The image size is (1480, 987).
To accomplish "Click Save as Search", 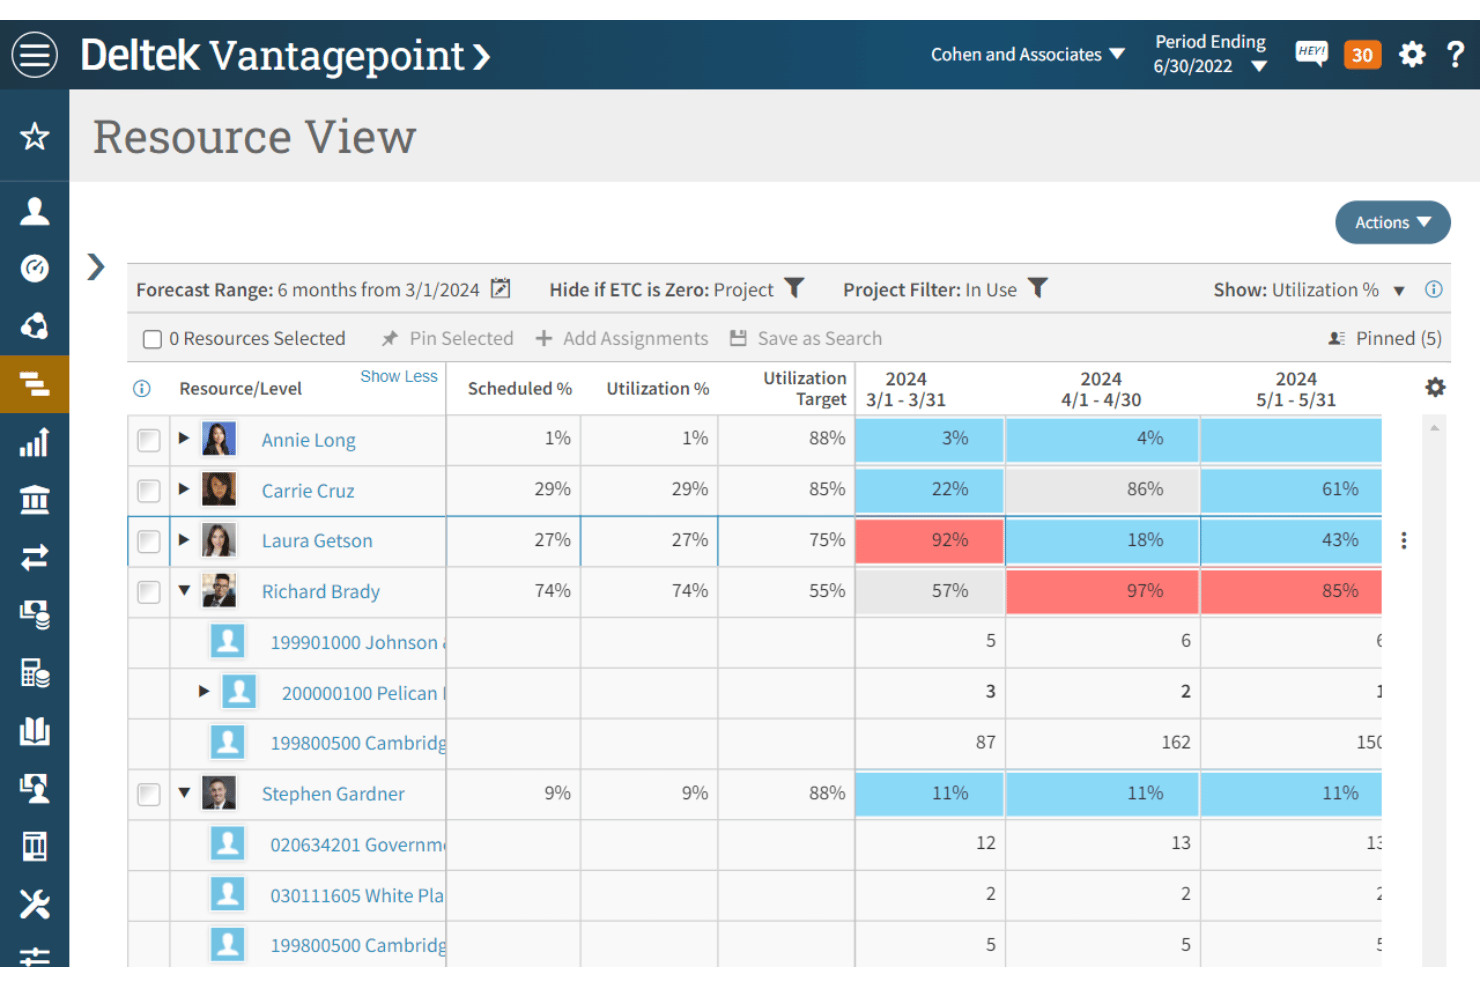I will pyautogui.click(x=806, y=339).
